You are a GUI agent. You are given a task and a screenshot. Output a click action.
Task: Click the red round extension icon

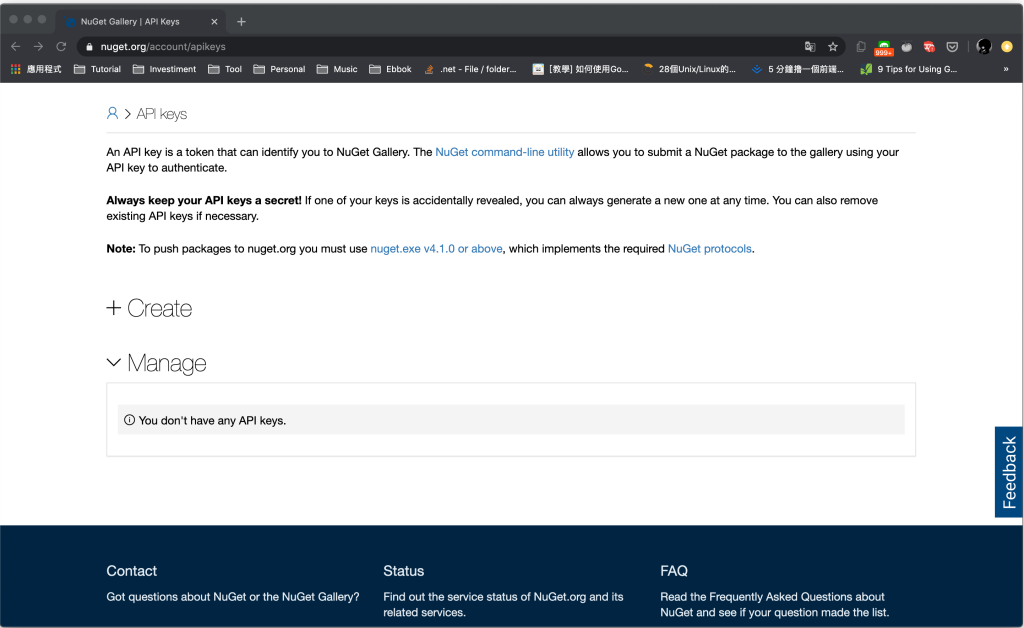coord(929,46)
